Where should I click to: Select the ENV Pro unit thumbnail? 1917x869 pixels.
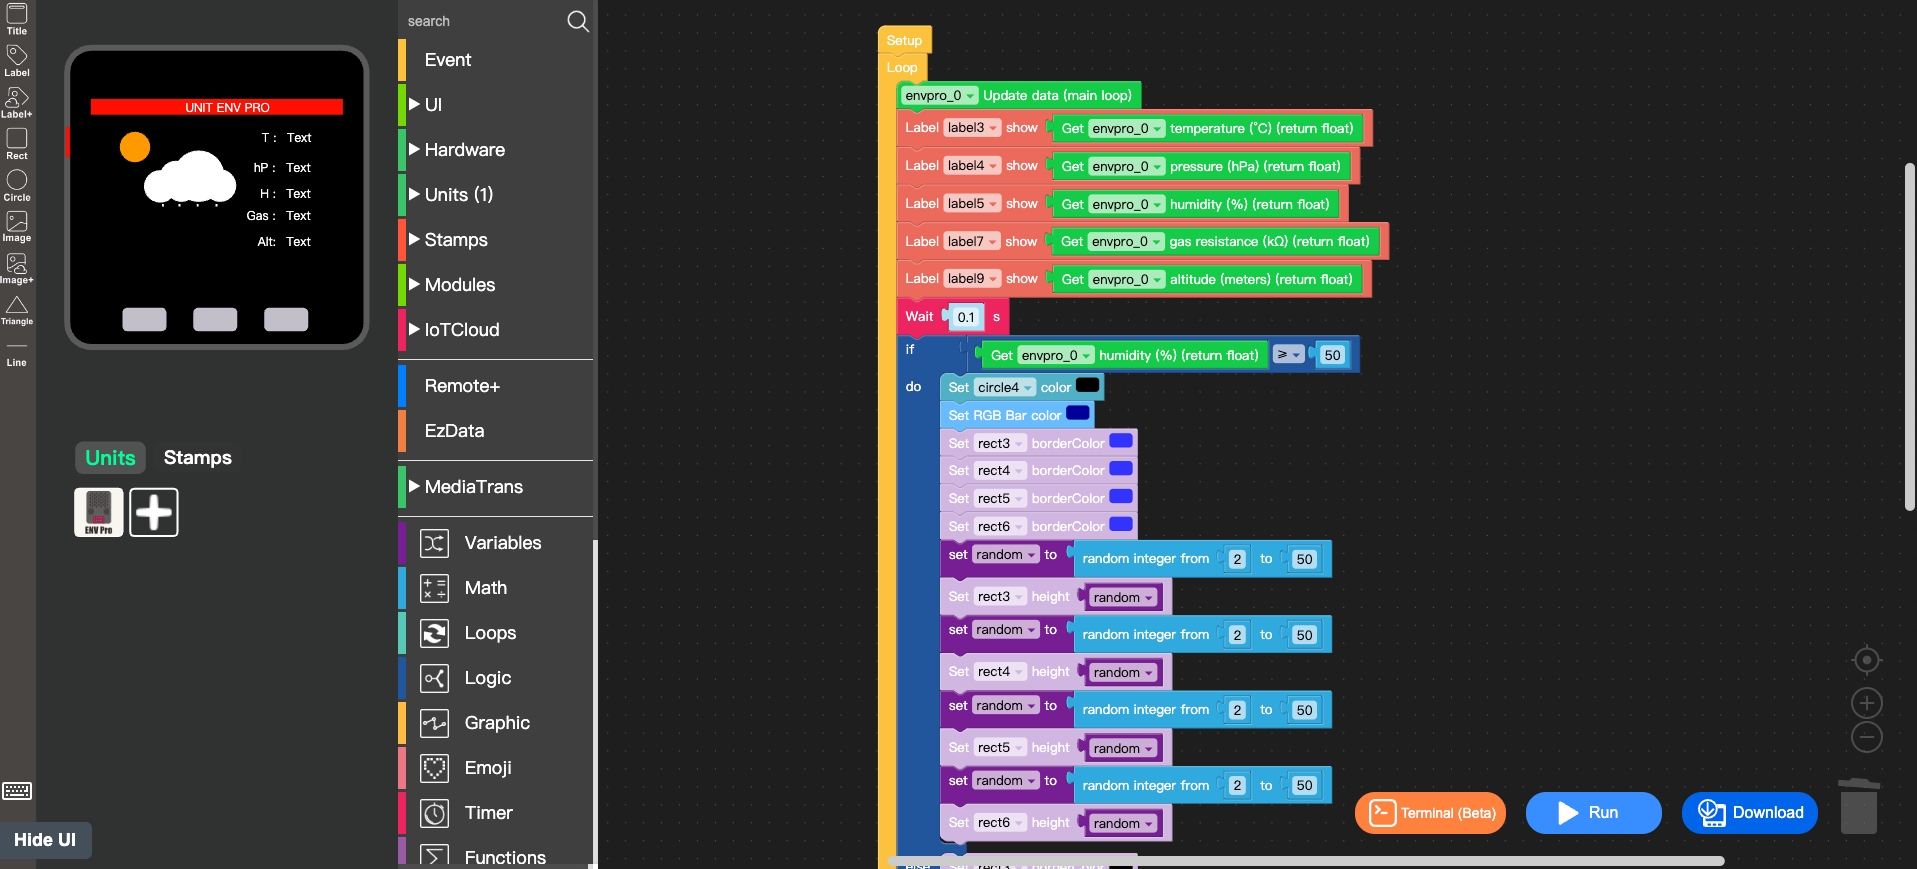99,512
